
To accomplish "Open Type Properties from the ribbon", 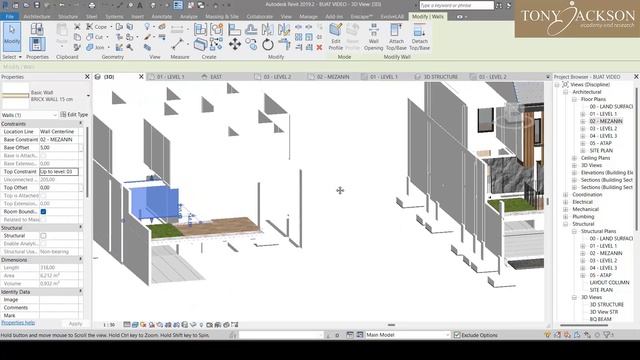I will click(x=37, y=29).
